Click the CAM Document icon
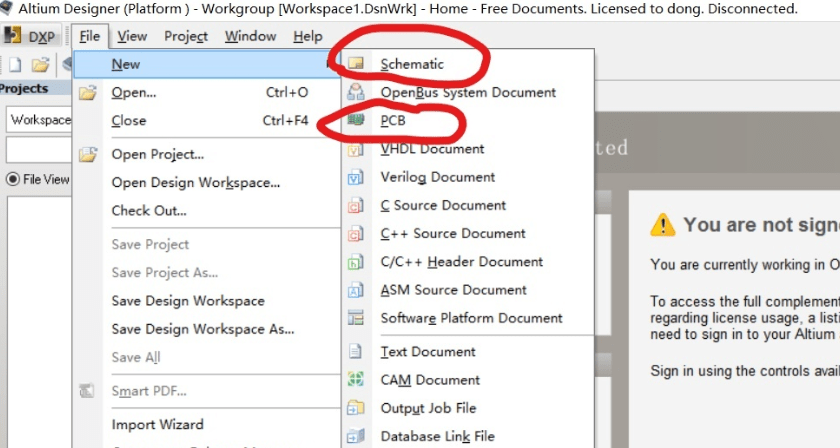 tap(356, 380)
